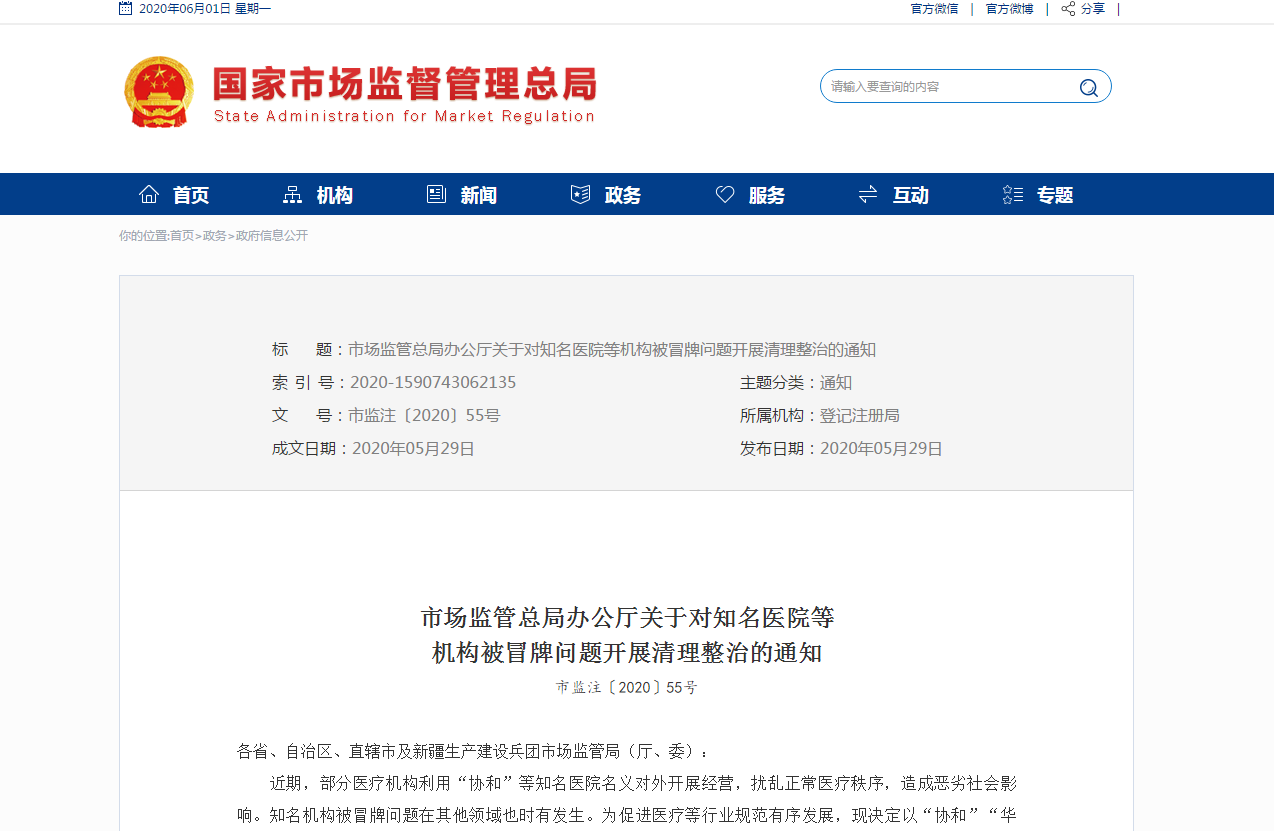Click the organization chart icon for 机构
Screen dimensions: 1274x831
tap(292, 195)
